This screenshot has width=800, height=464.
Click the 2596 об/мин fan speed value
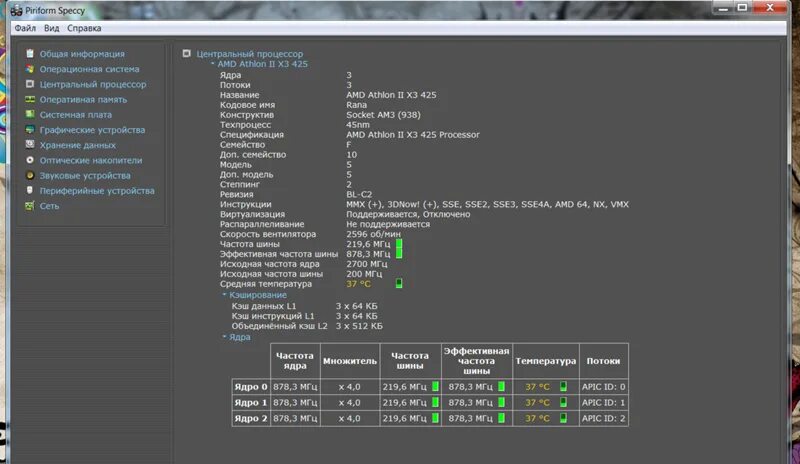[373, 234]
